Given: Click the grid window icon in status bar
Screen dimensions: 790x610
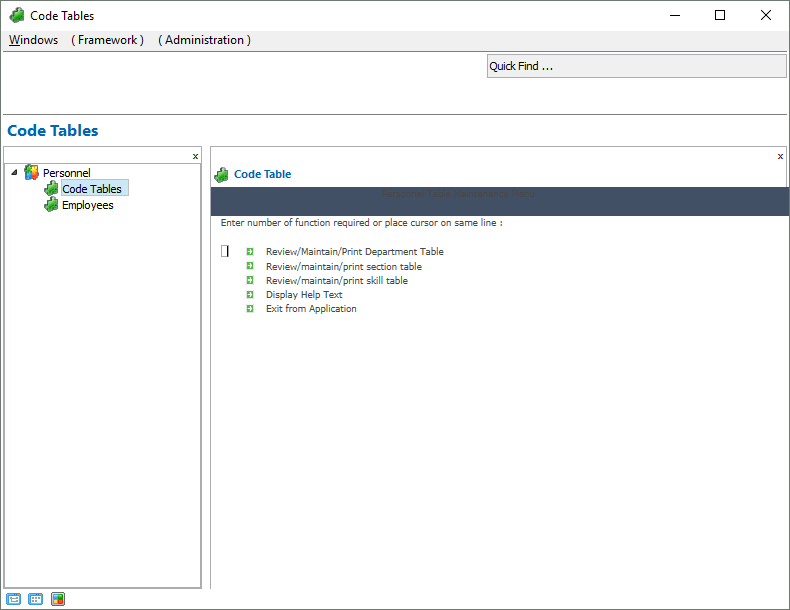Looking at the screenshot, I should click(x=36, y=599).
